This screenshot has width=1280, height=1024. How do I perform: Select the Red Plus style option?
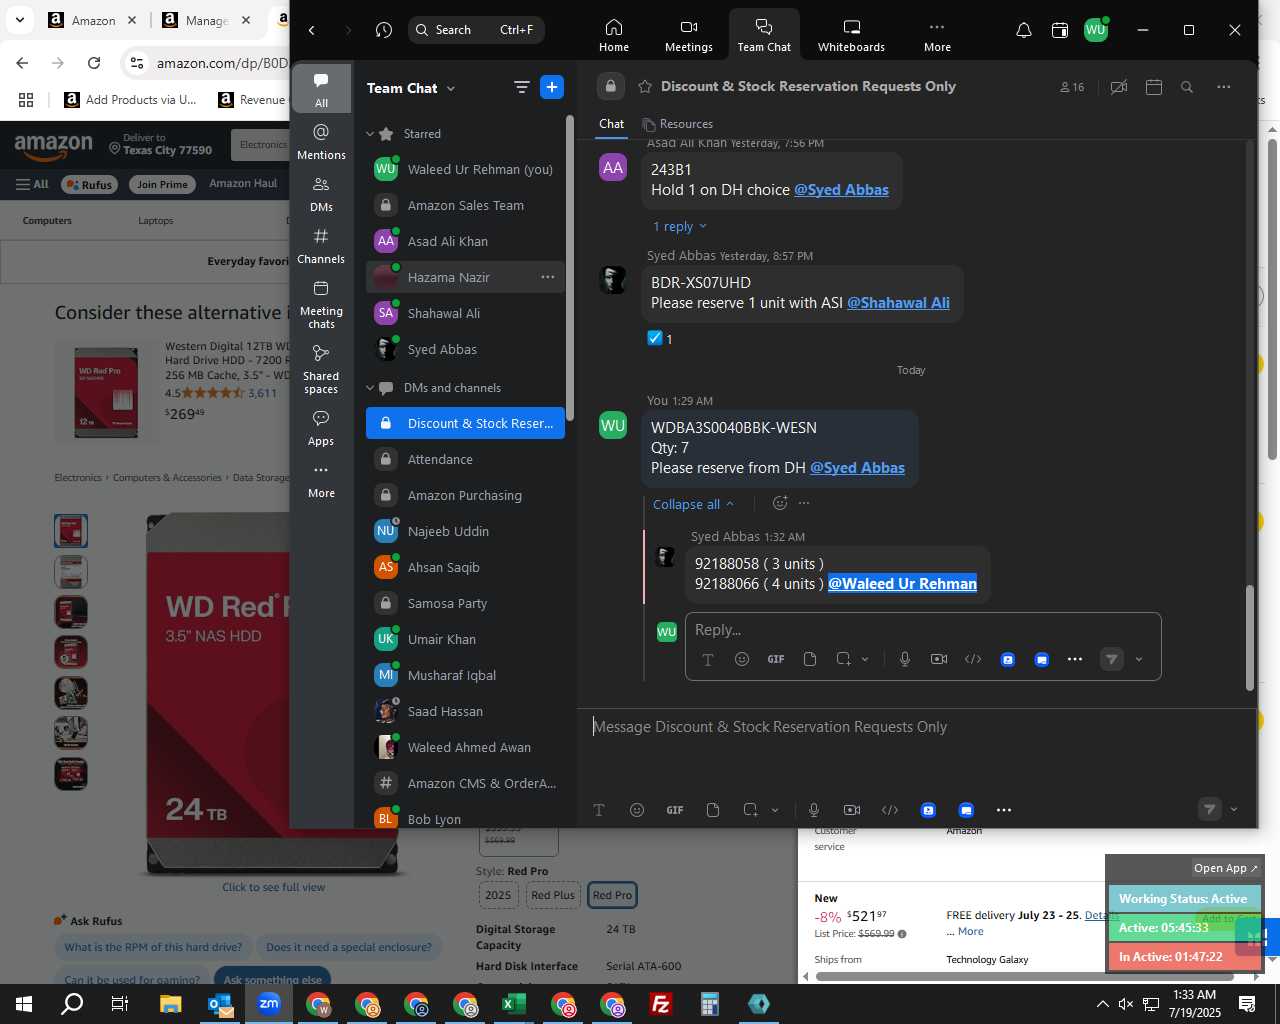click(553, 895)
